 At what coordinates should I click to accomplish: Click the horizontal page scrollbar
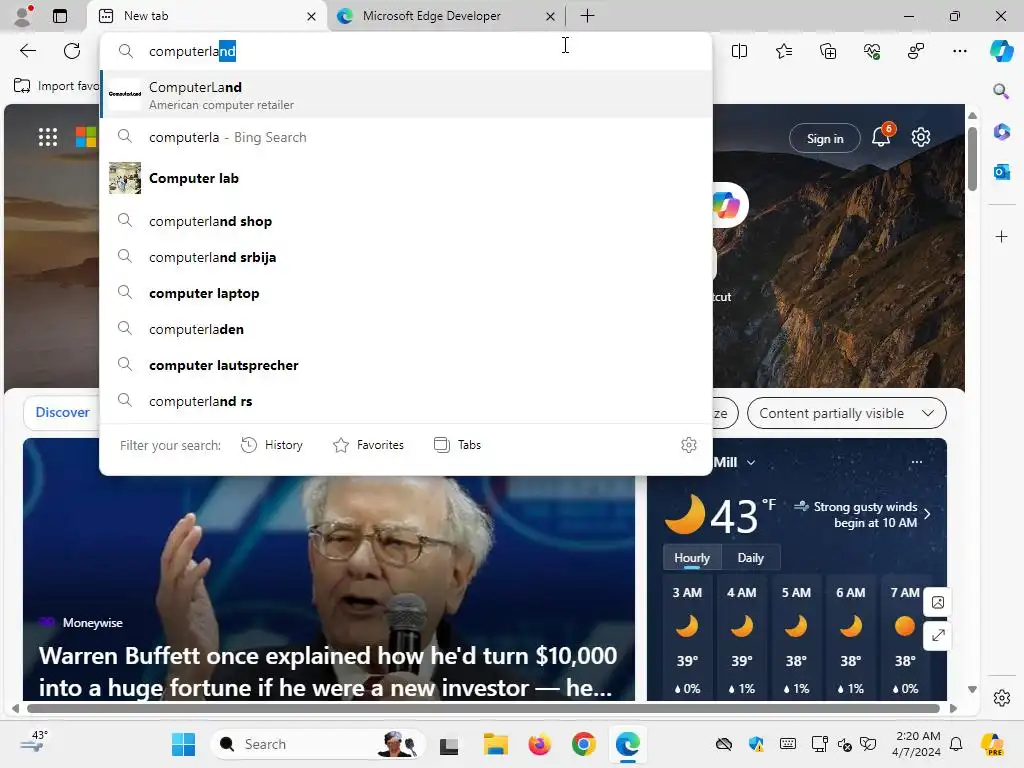(x=483, y=708)
